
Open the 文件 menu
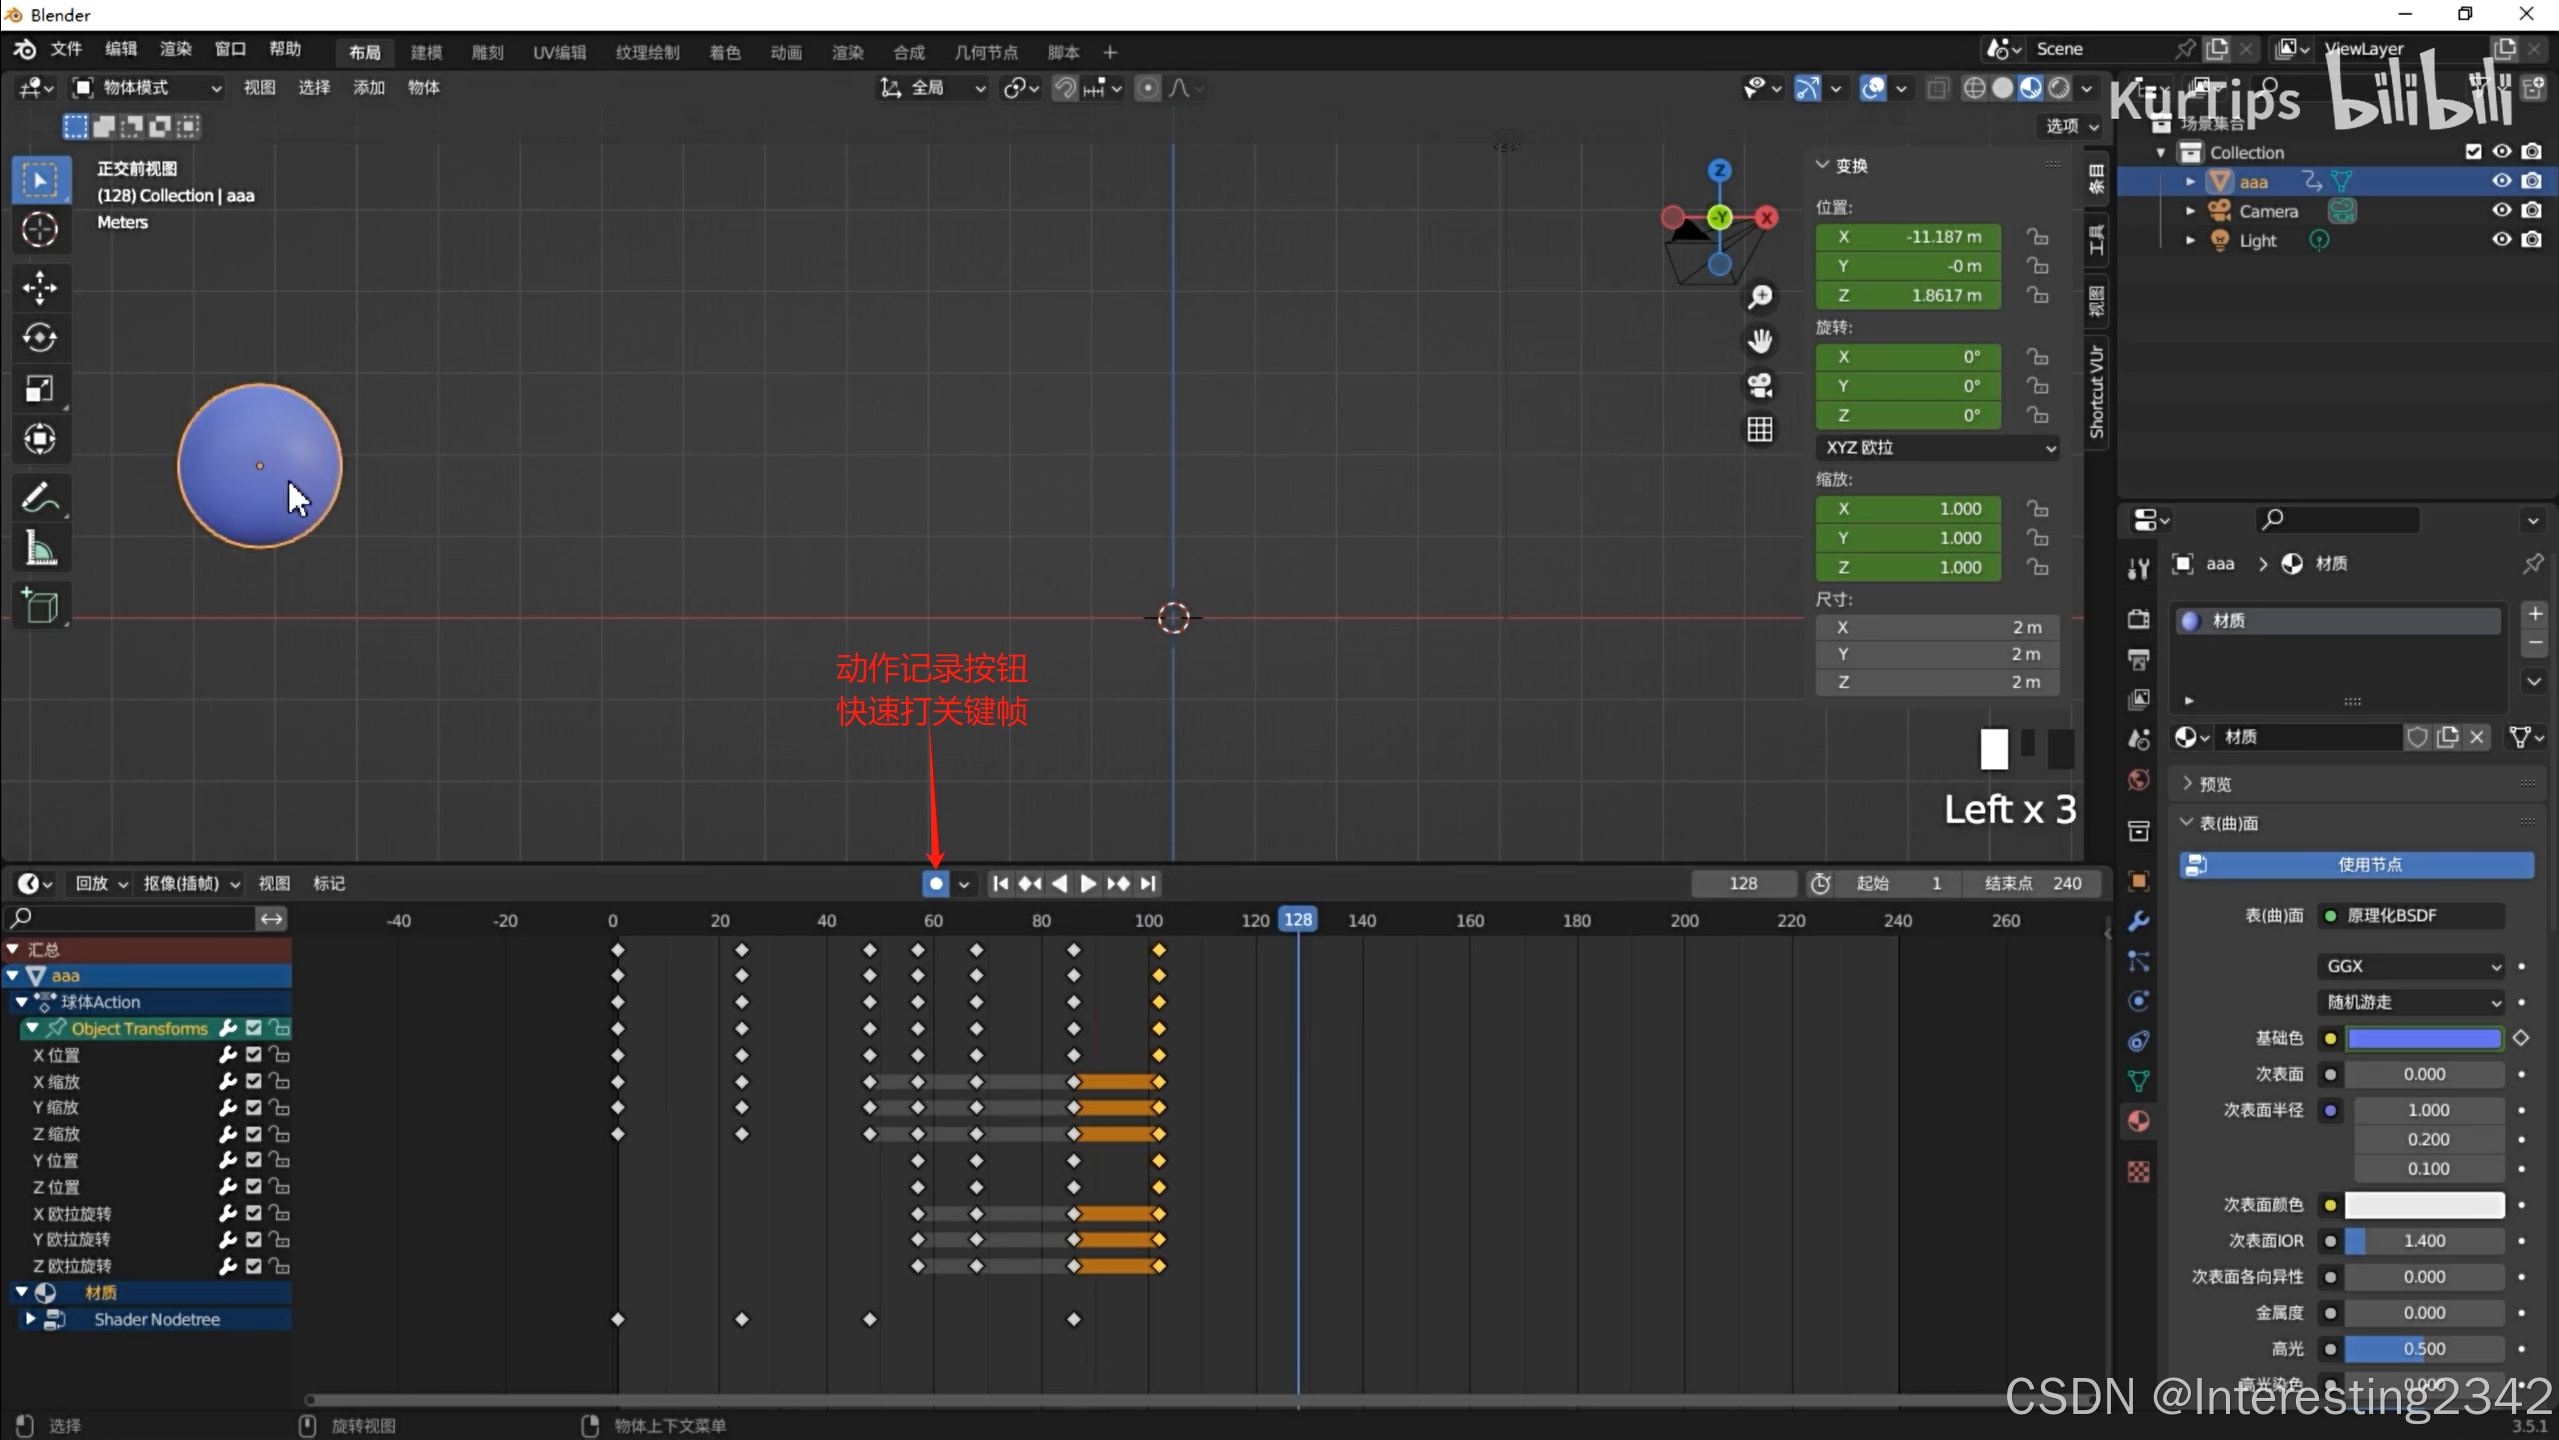tap(66, 49)
